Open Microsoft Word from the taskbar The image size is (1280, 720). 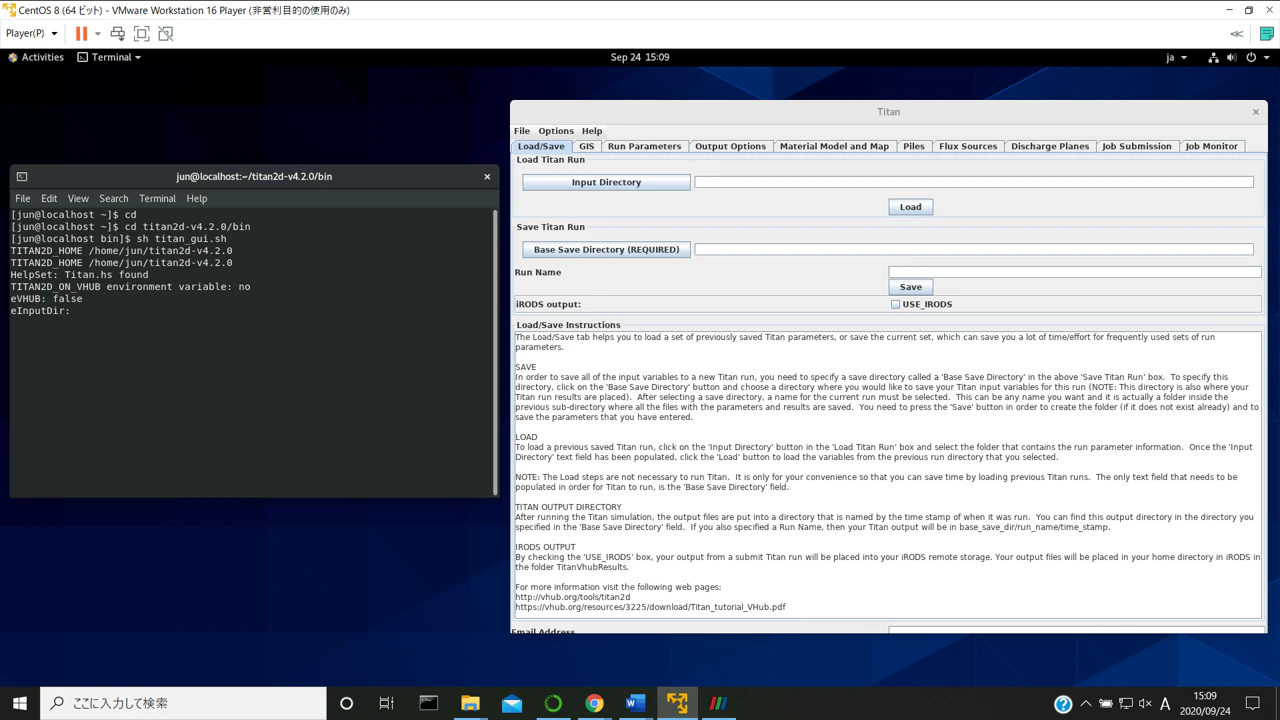pyautogui.click(x=636, y=703)
